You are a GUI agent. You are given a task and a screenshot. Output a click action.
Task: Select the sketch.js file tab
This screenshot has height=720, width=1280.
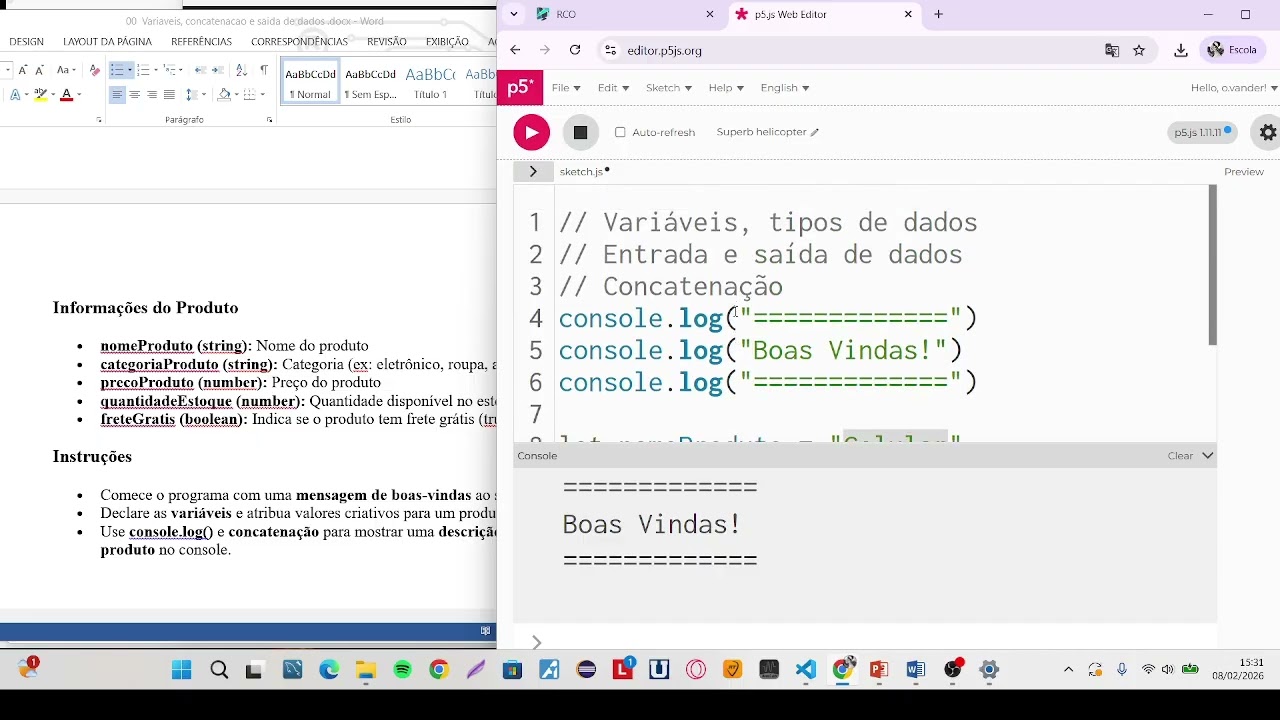(584, 172)
